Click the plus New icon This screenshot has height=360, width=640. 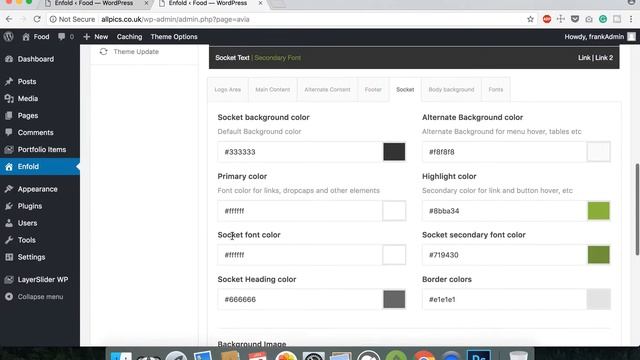coord(87,37)
